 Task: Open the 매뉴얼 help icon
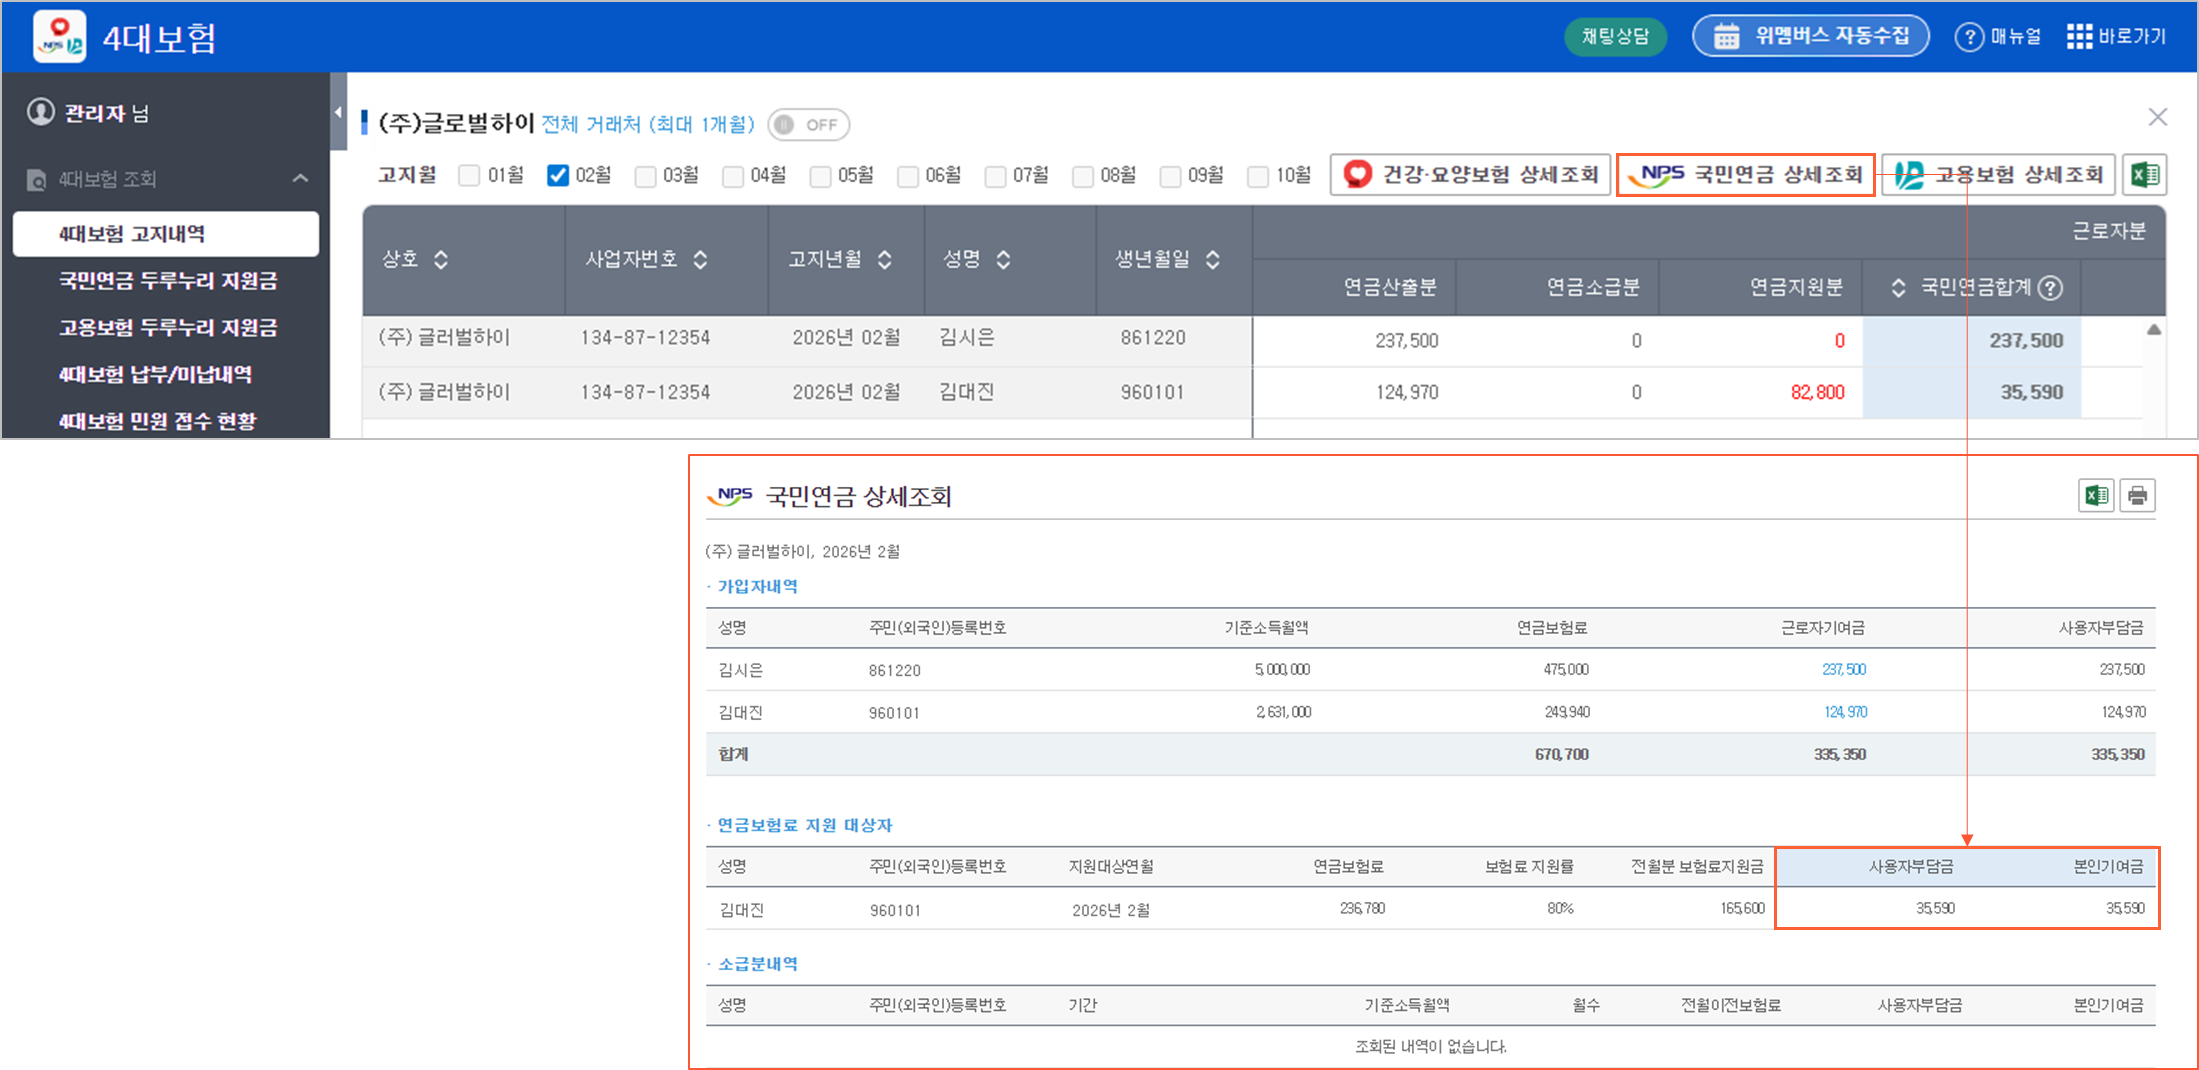coord(1968,37)
